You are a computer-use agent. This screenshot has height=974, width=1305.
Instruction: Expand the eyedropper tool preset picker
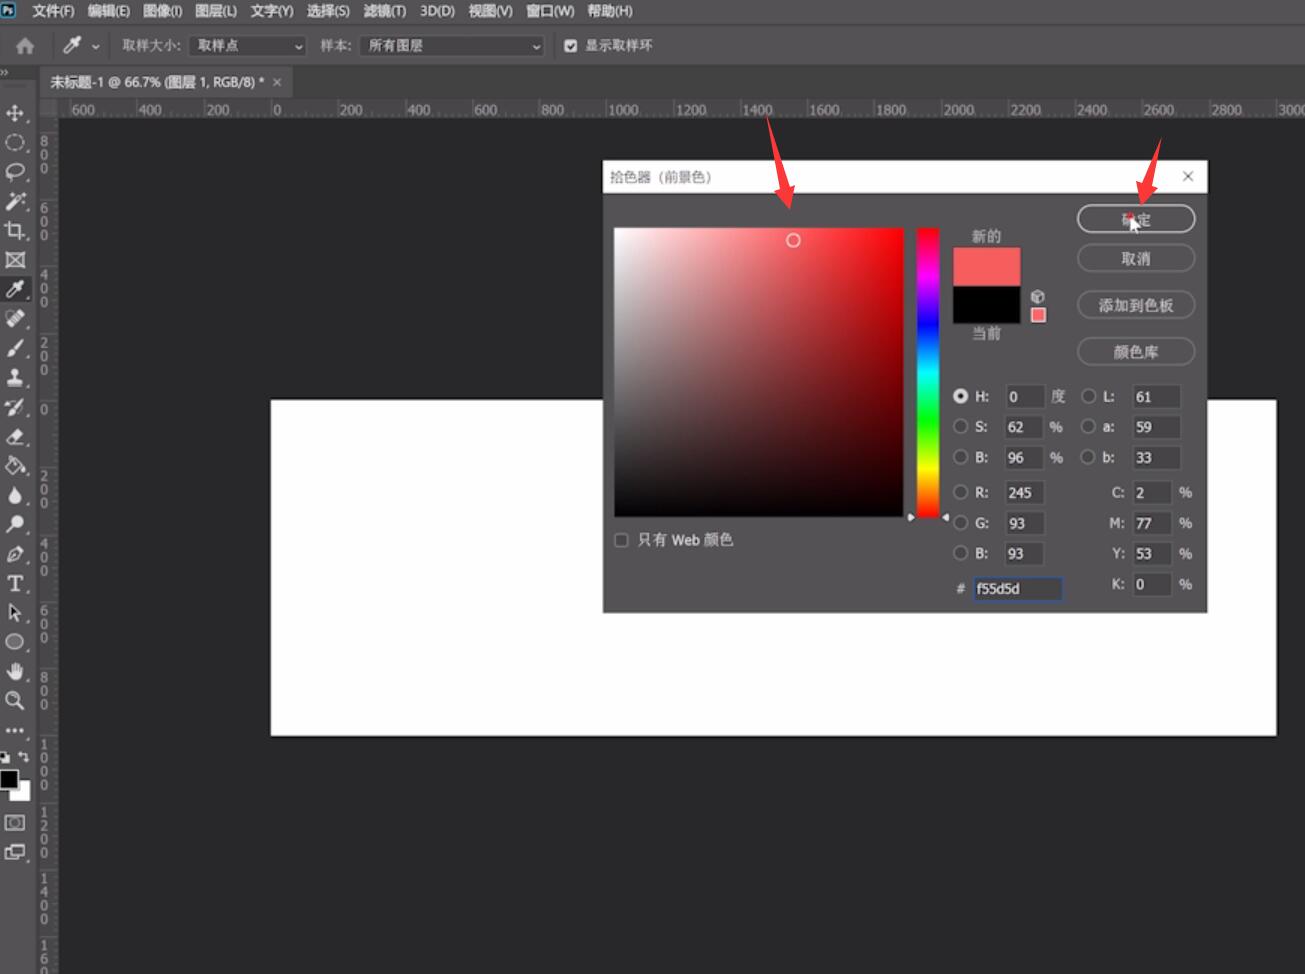(95, 46)
